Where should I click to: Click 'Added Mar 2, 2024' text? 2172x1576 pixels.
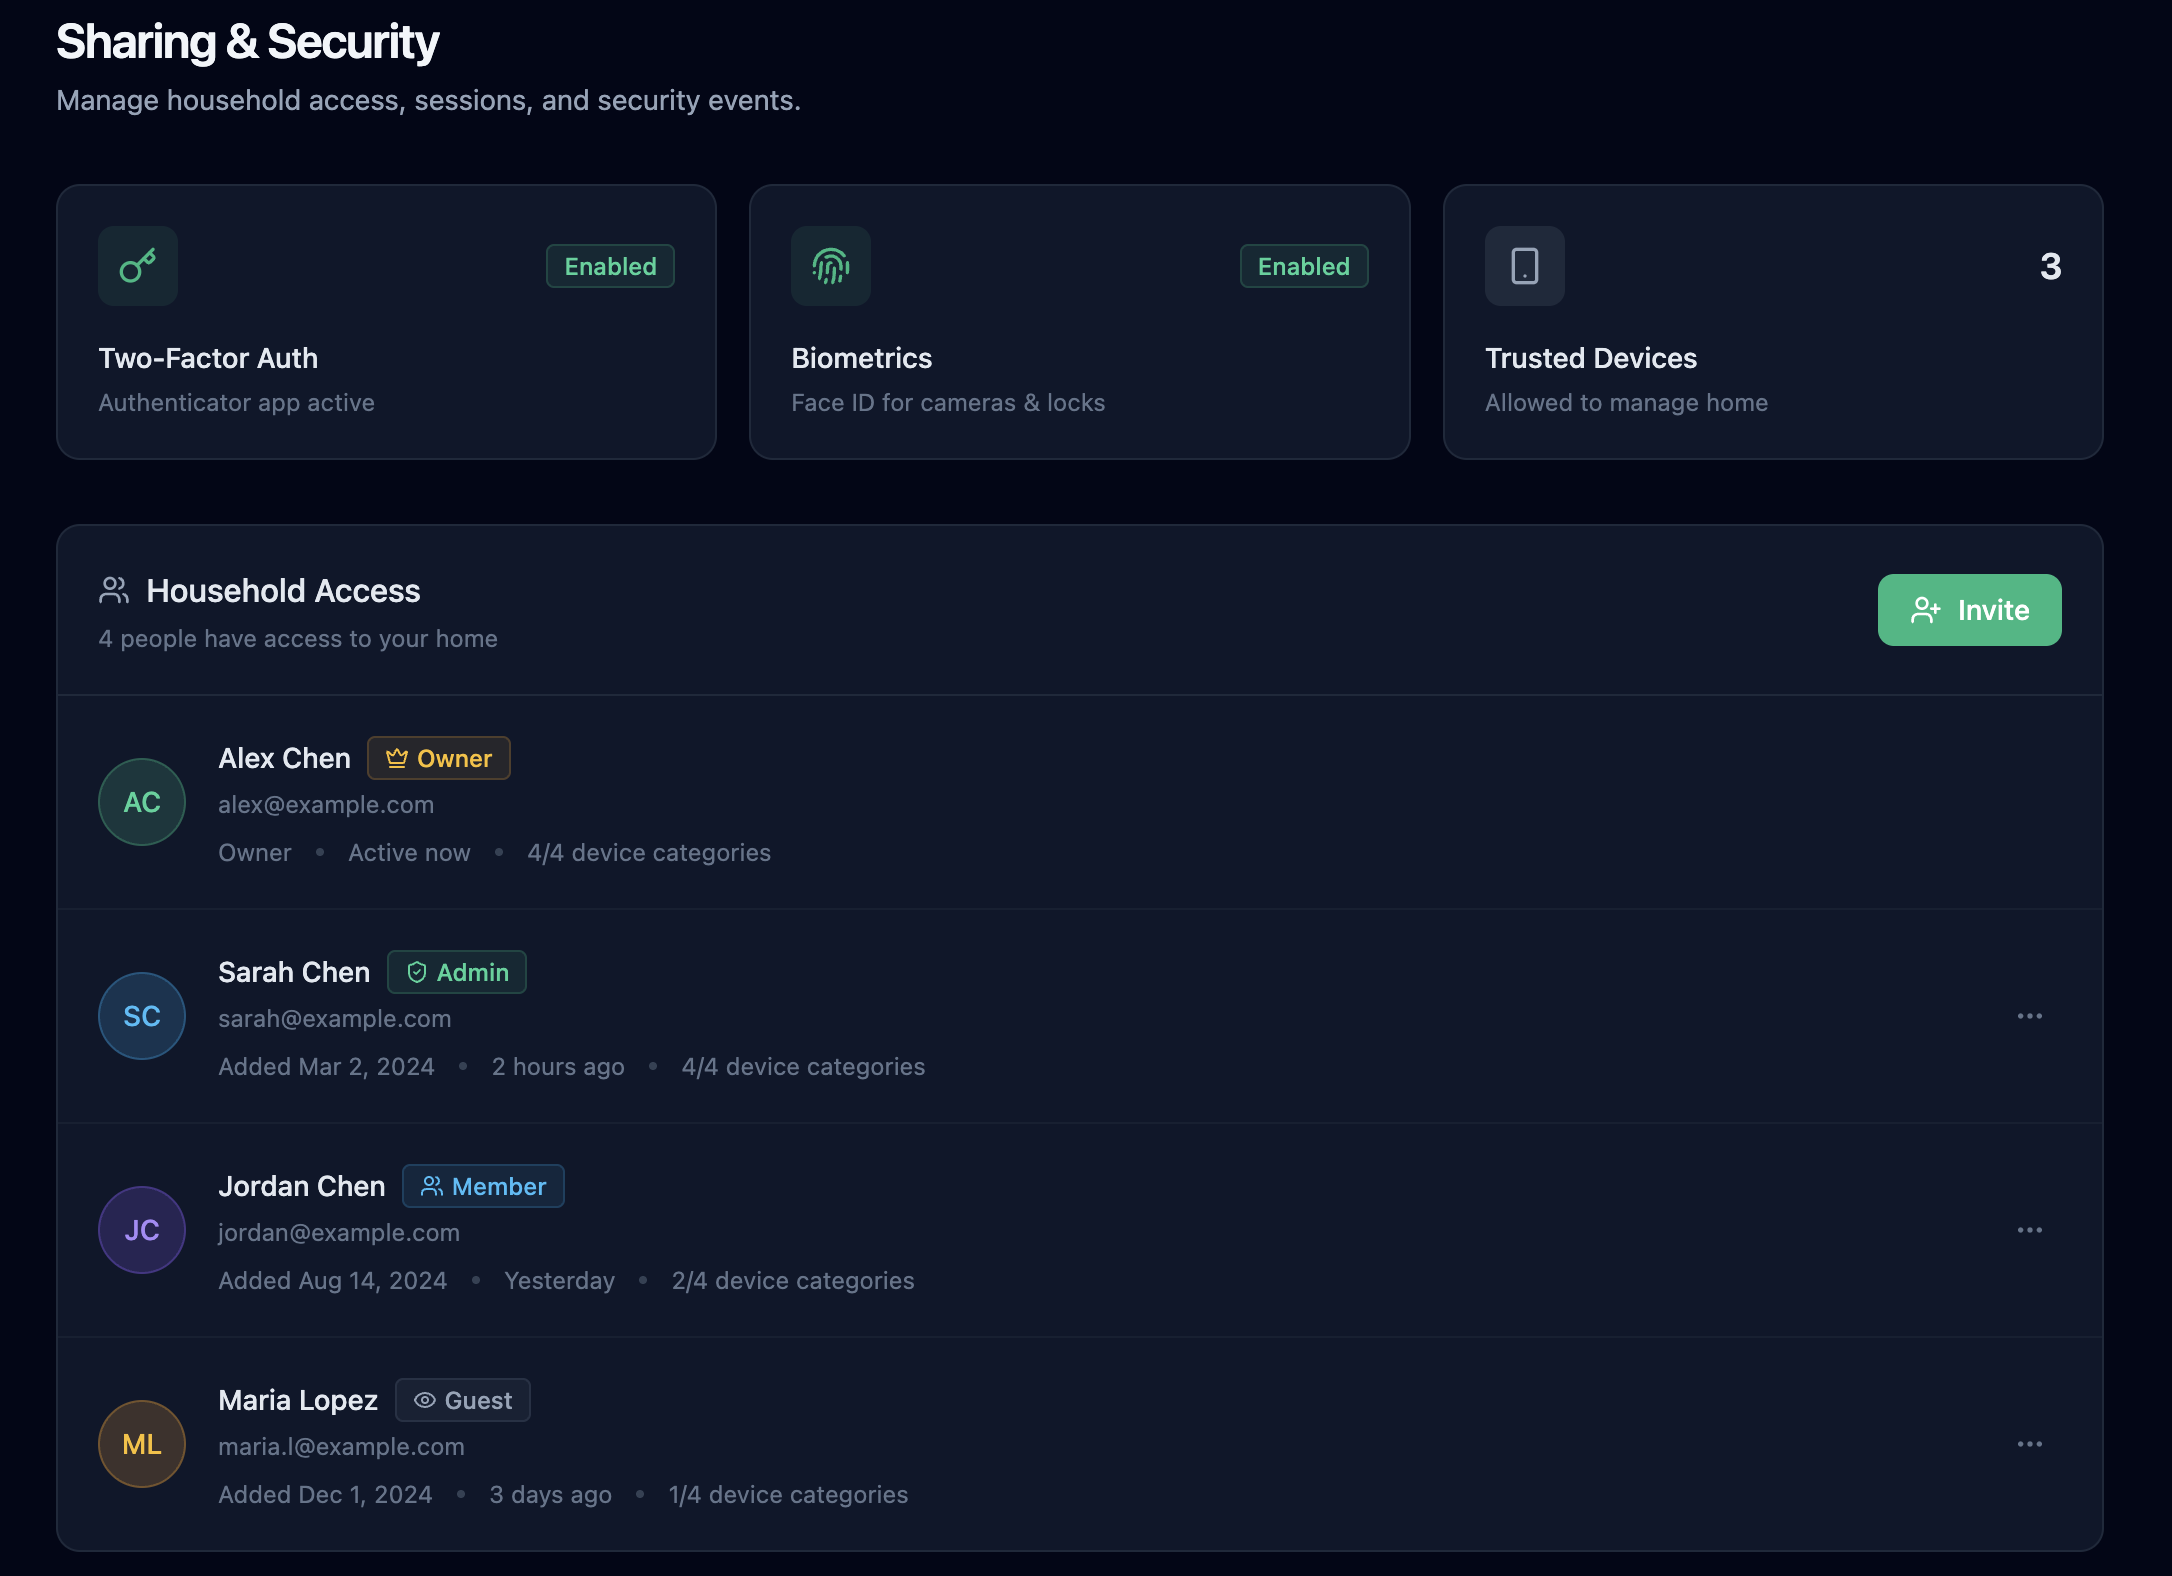(x=326, y=1067)
